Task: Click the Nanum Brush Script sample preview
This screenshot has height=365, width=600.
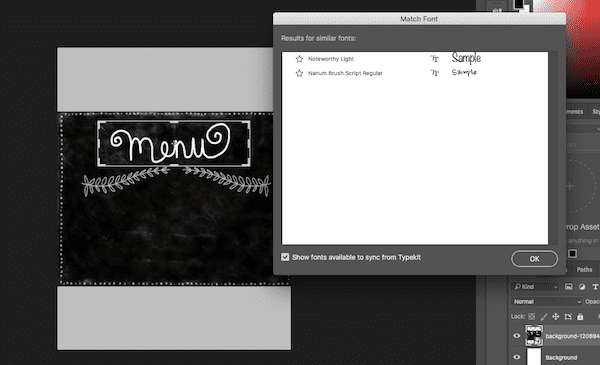Action: click(x=464, y=72)
